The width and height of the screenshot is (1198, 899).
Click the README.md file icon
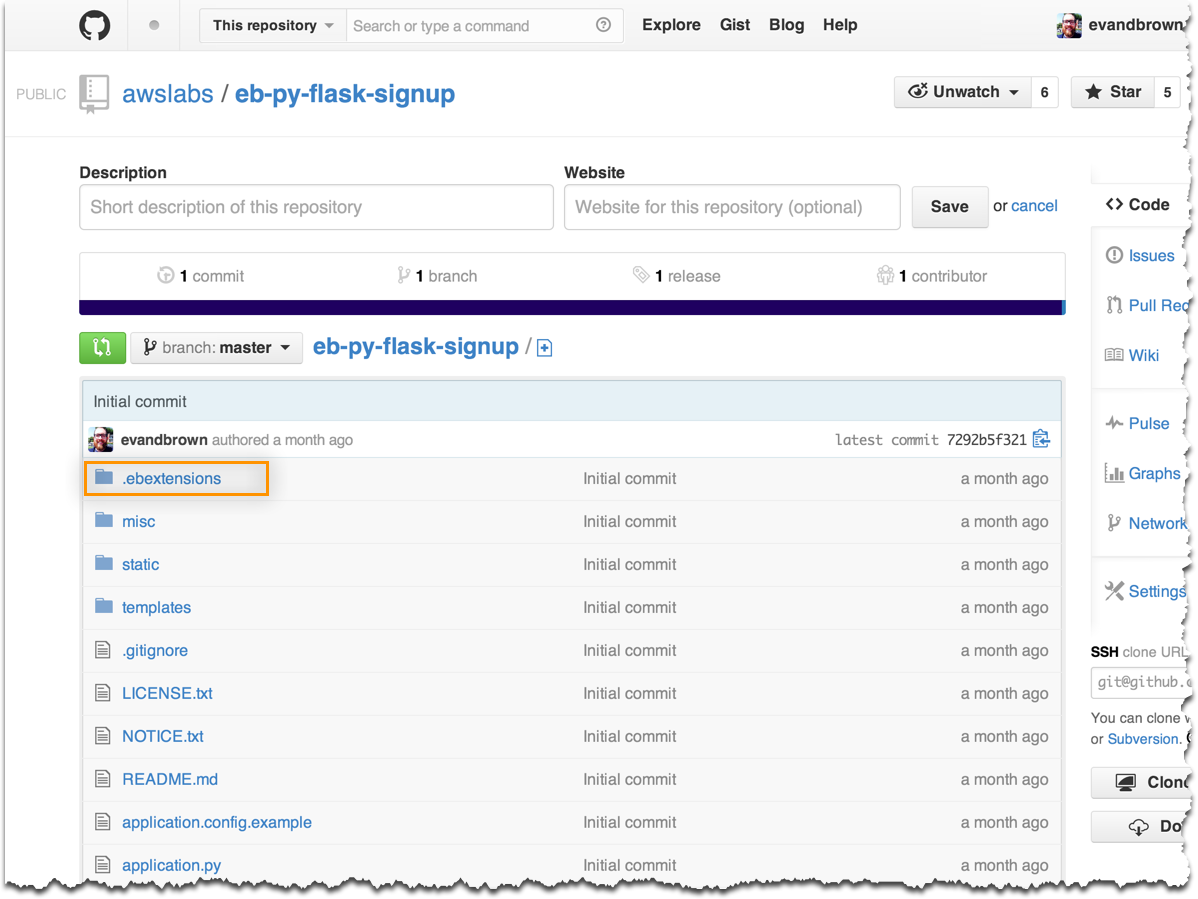(x=102, y=779)
